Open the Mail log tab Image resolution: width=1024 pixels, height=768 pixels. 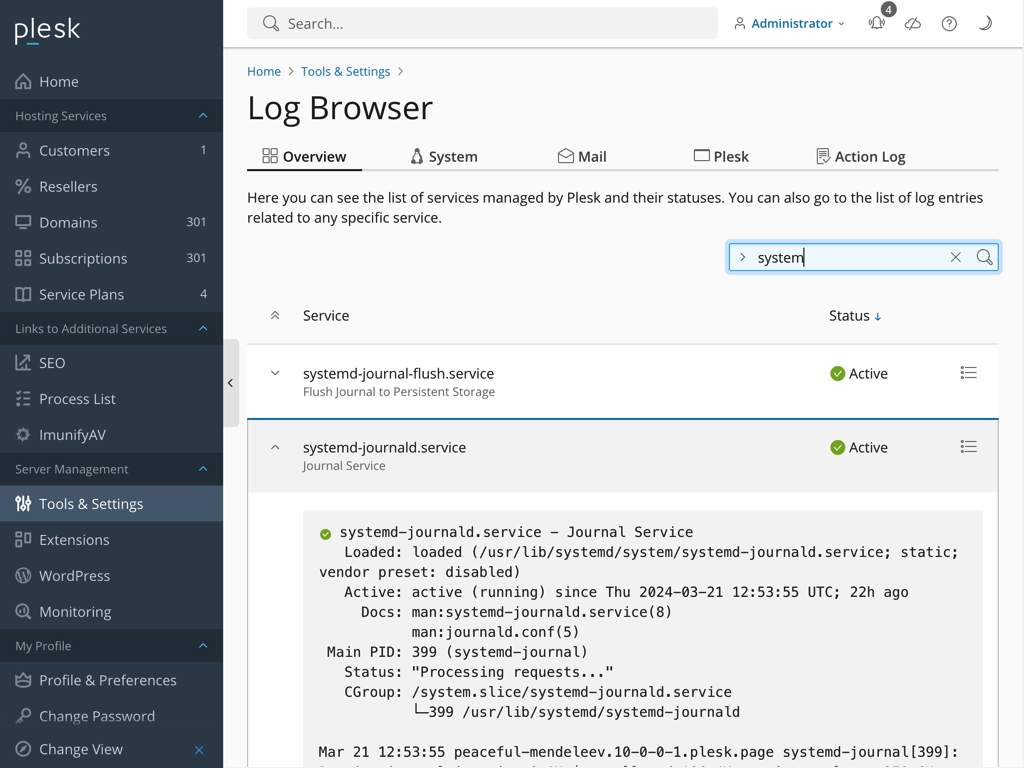582,156
